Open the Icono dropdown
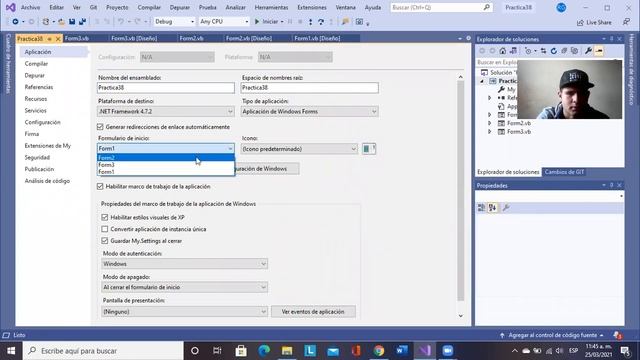This screenshot has width=640, height=360. click(x=299, y=149)
